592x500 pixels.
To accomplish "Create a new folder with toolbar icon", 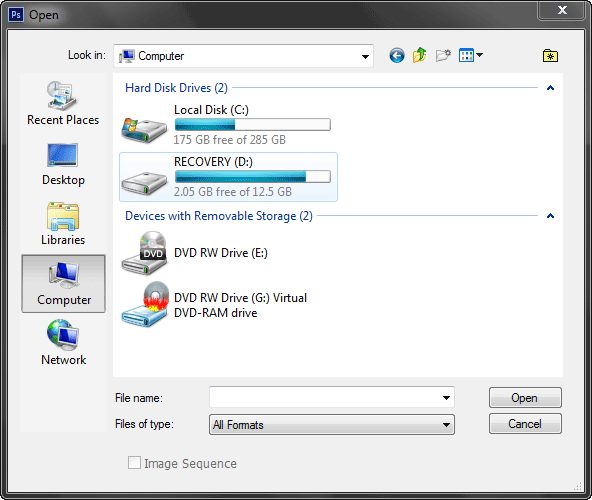I will (443, 56).
